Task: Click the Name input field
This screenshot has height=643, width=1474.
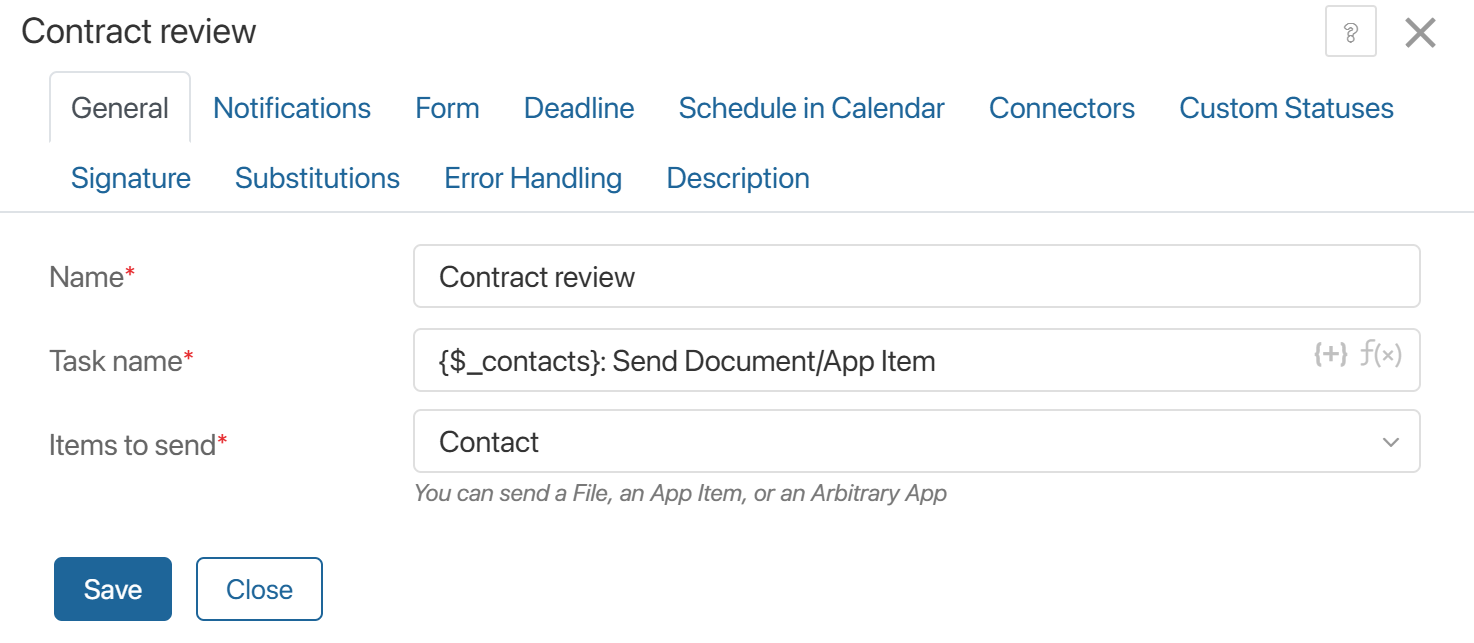Action: [x=916, y=277]
